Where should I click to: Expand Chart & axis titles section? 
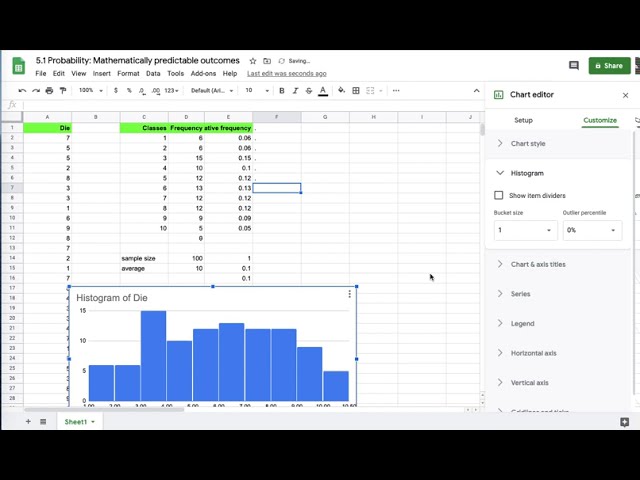click(x=558, y=264)
